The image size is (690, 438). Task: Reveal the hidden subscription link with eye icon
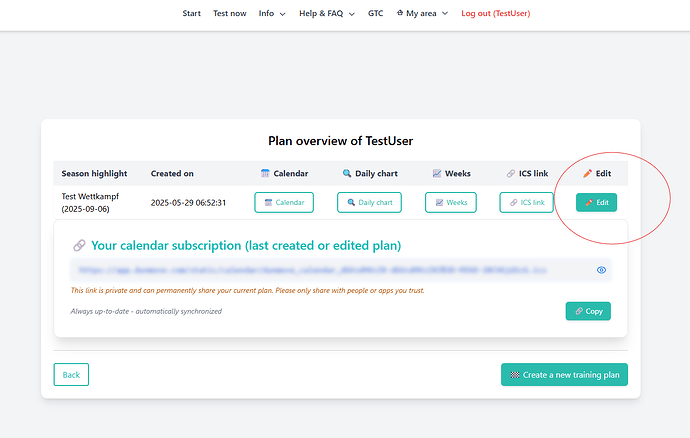(x=602, y=270)
